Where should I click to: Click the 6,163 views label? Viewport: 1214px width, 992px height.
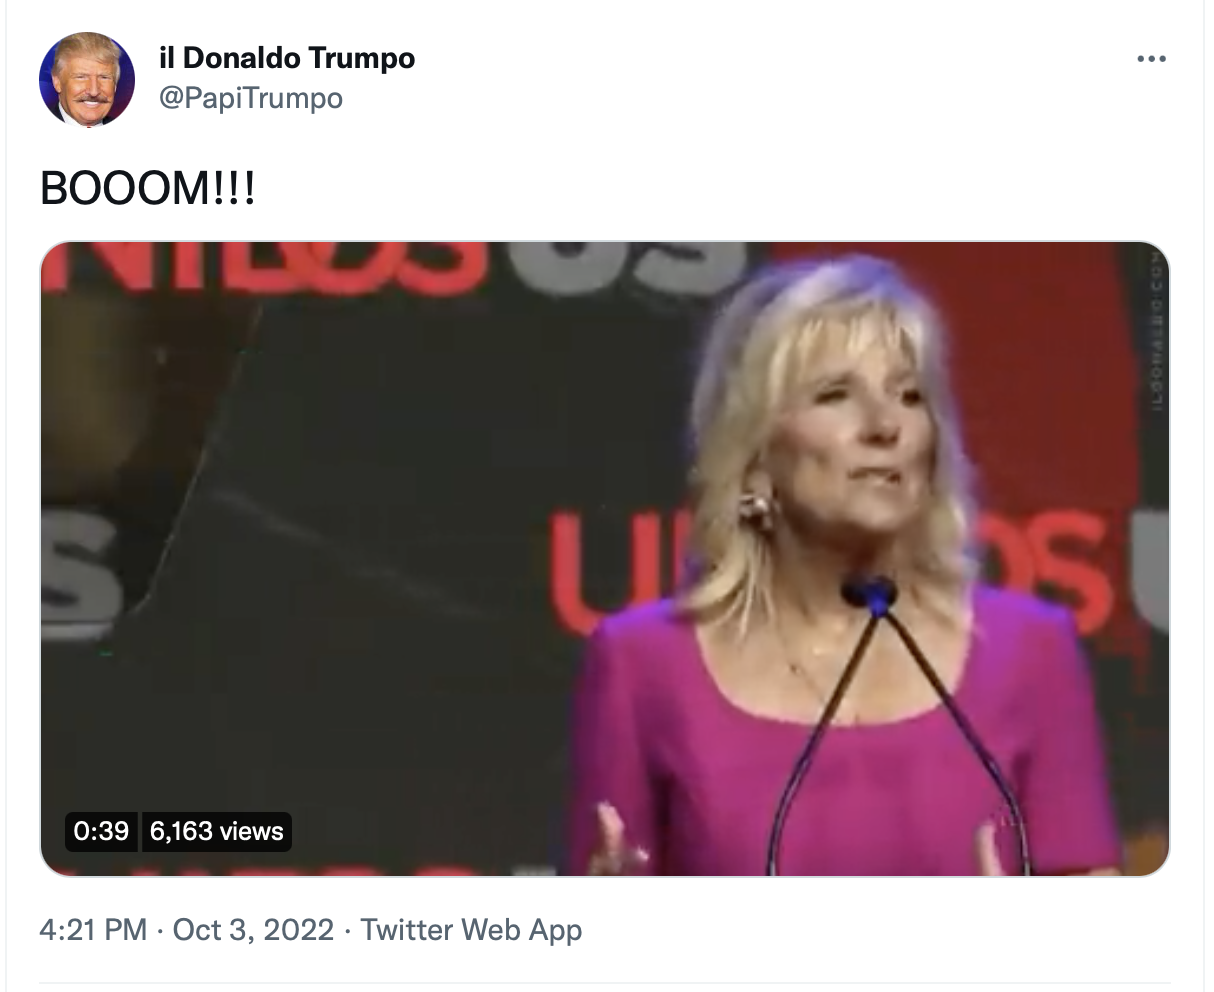coord(217,831)
